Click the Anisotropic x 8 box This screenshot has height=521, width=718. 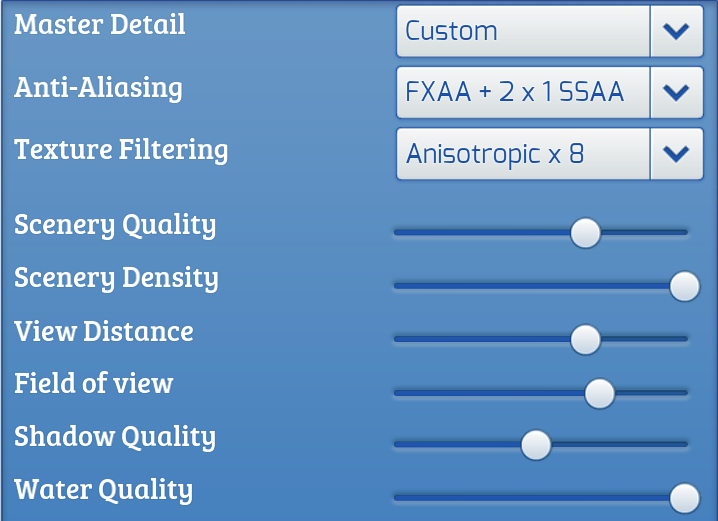tap(522, 153)
